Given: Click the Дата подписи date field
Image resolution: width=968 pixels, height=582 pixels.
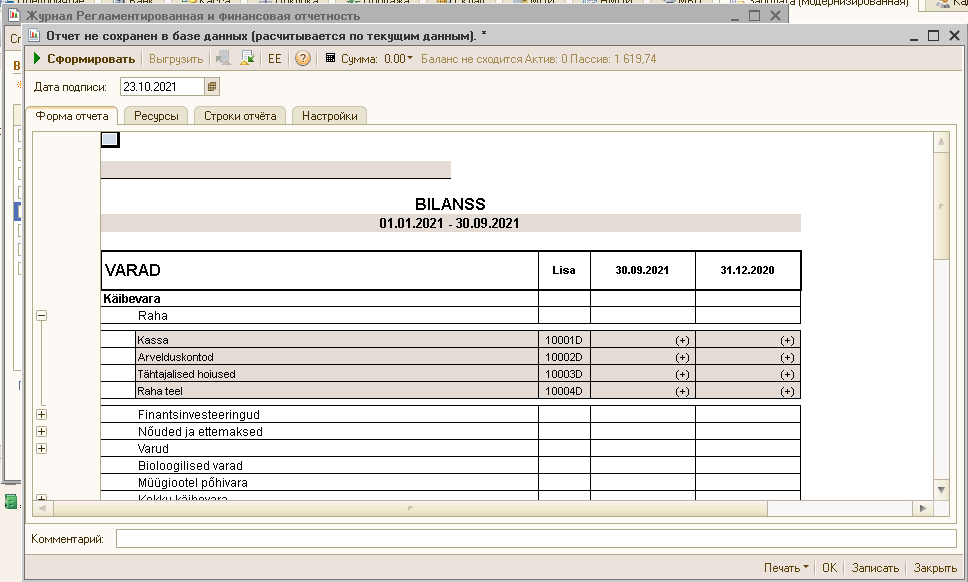Looking at the screenshot, I should point(162,86).
